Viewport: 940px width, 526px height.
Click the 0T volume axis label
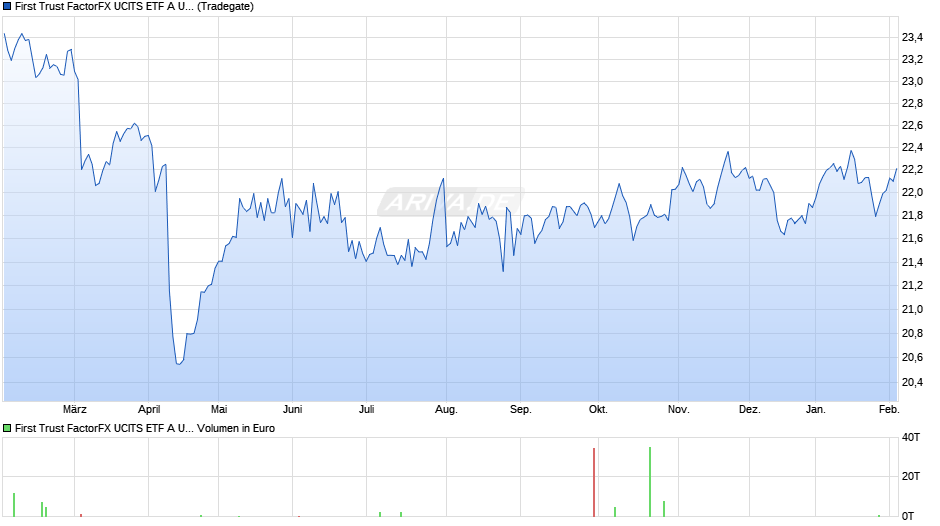pos(908,516)
